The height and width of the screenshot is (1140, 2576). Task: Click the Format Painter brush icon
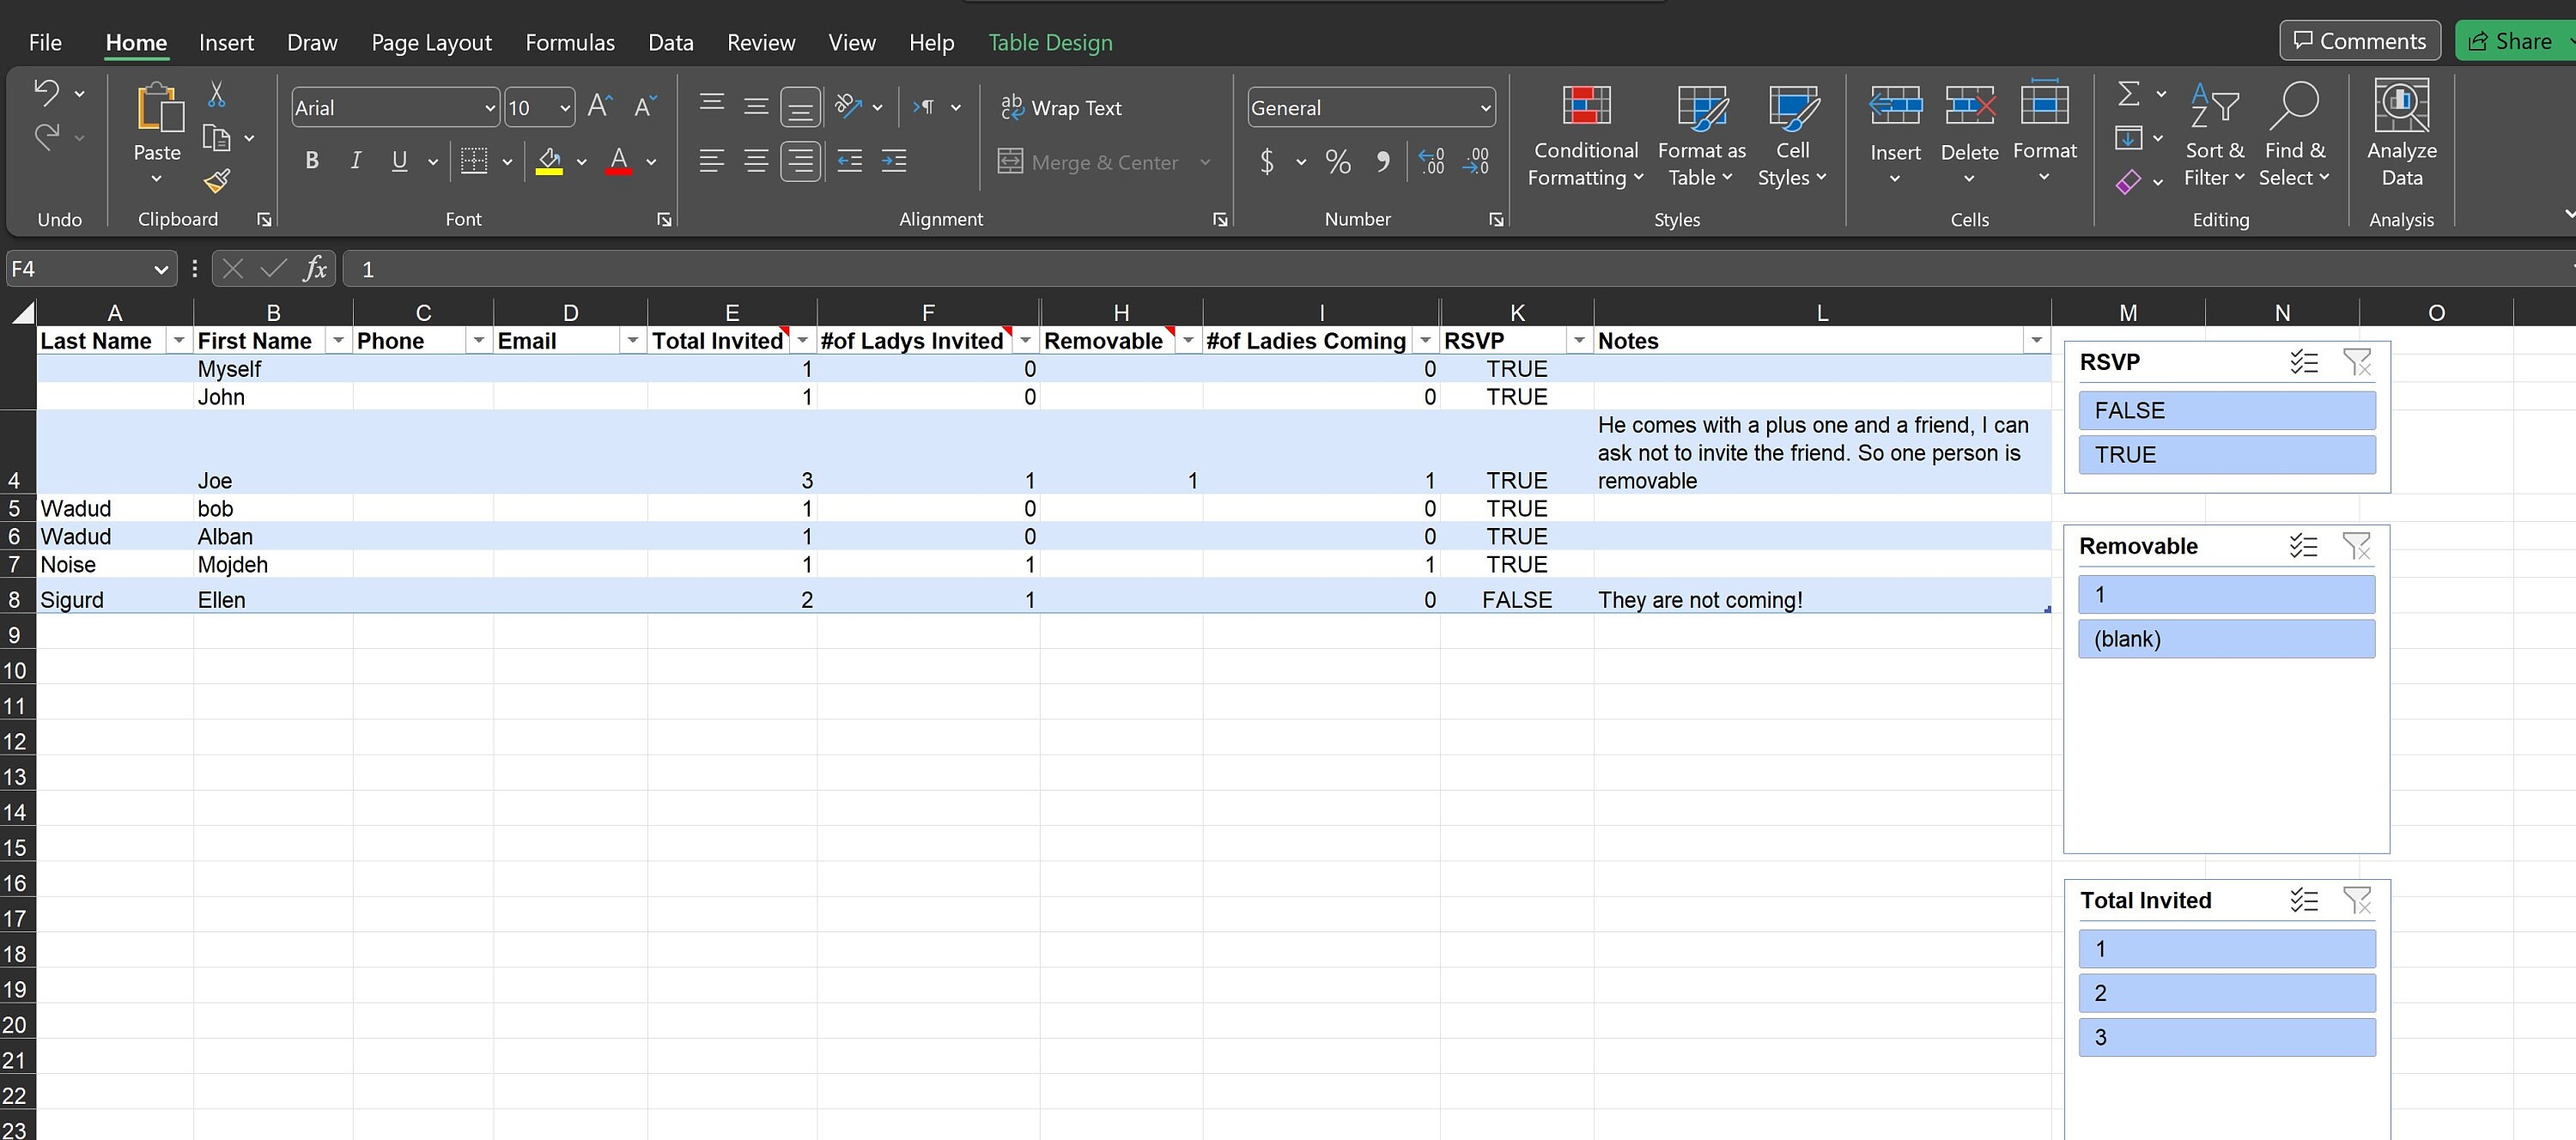[216, 180]
